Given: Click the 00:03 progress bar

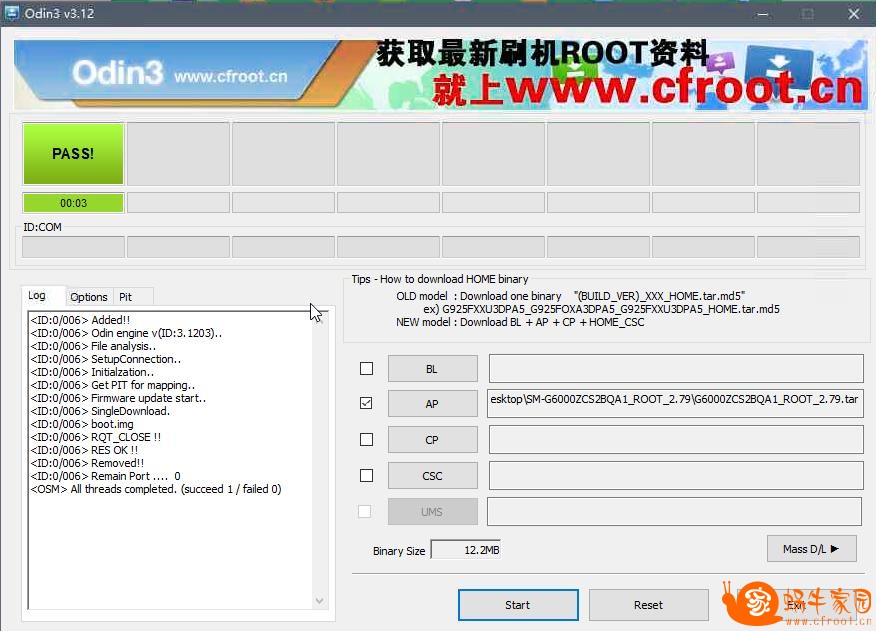Looking at the screenshot, I should [73, 203].
